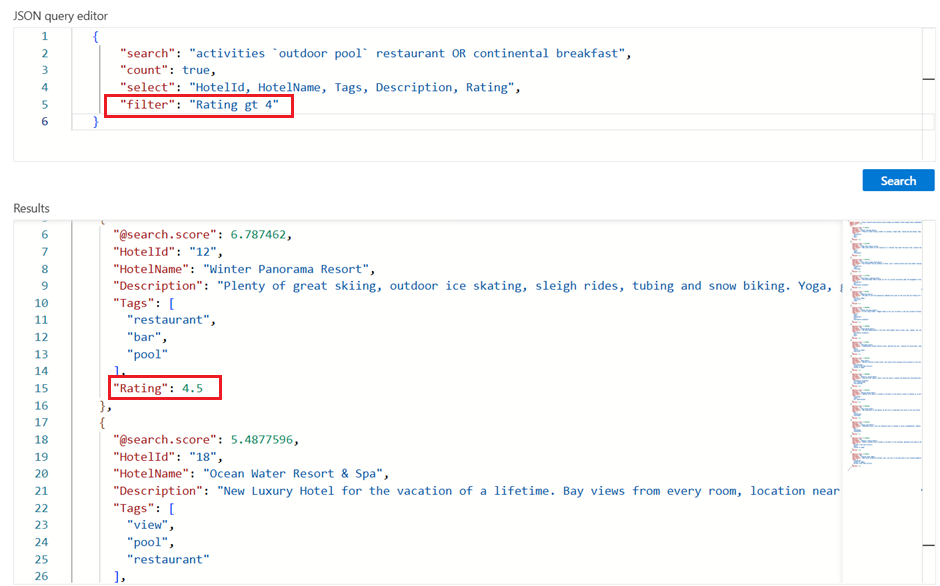Click editor line number 5

44,105
